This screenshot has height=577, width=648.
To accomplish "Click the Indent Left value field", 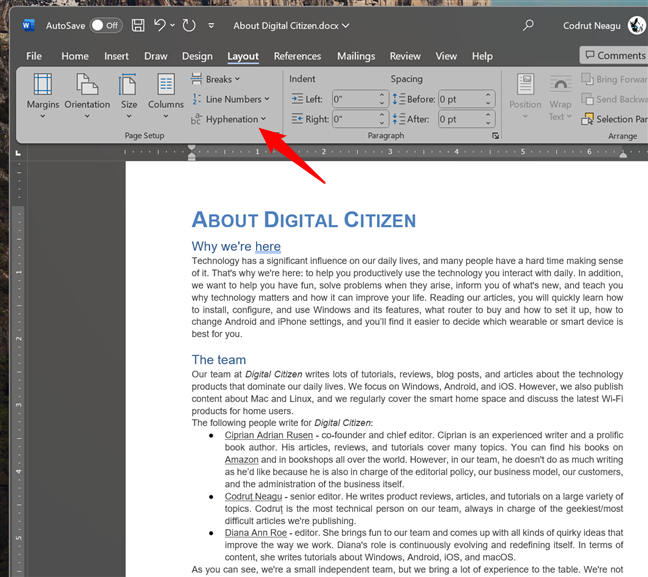I will 355,99.
